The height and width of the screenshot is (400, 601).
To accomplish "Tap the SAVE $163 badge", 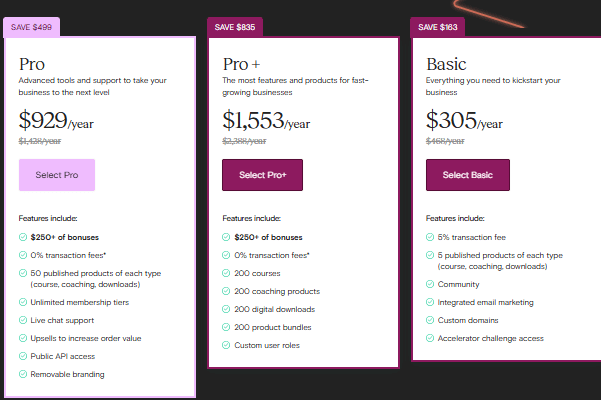I will [x=440, y=27].
